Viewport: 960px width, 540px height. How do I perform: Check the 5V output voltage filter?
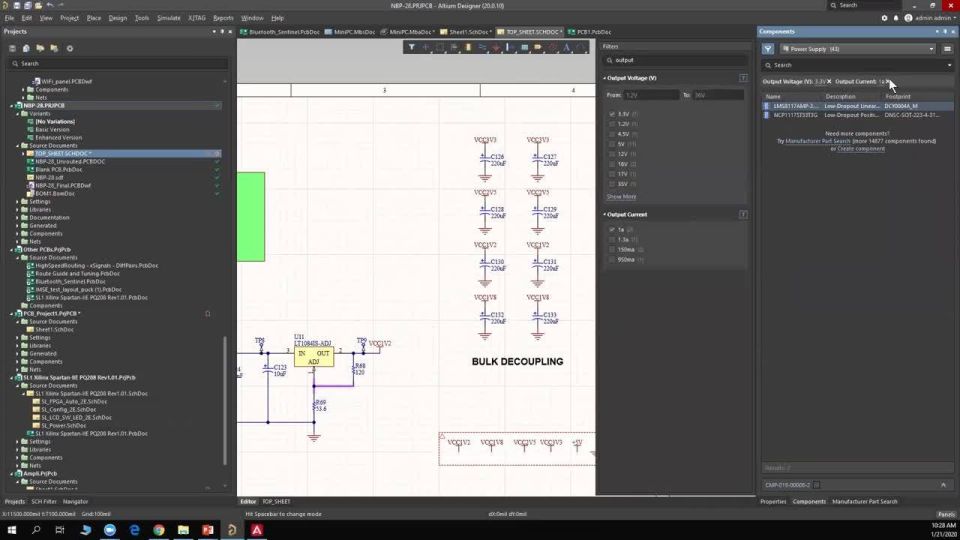[612, 144]
